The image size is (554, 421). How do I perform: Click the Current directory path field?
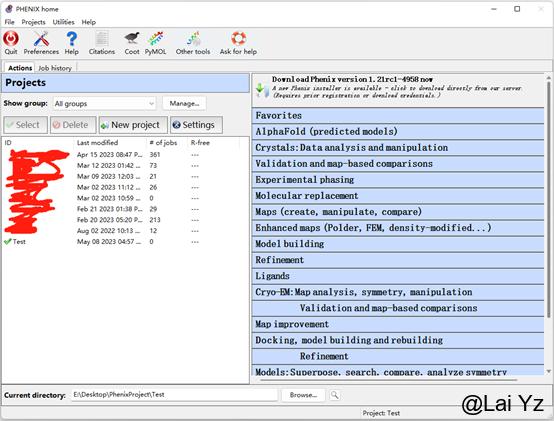[x=175, y=395]
